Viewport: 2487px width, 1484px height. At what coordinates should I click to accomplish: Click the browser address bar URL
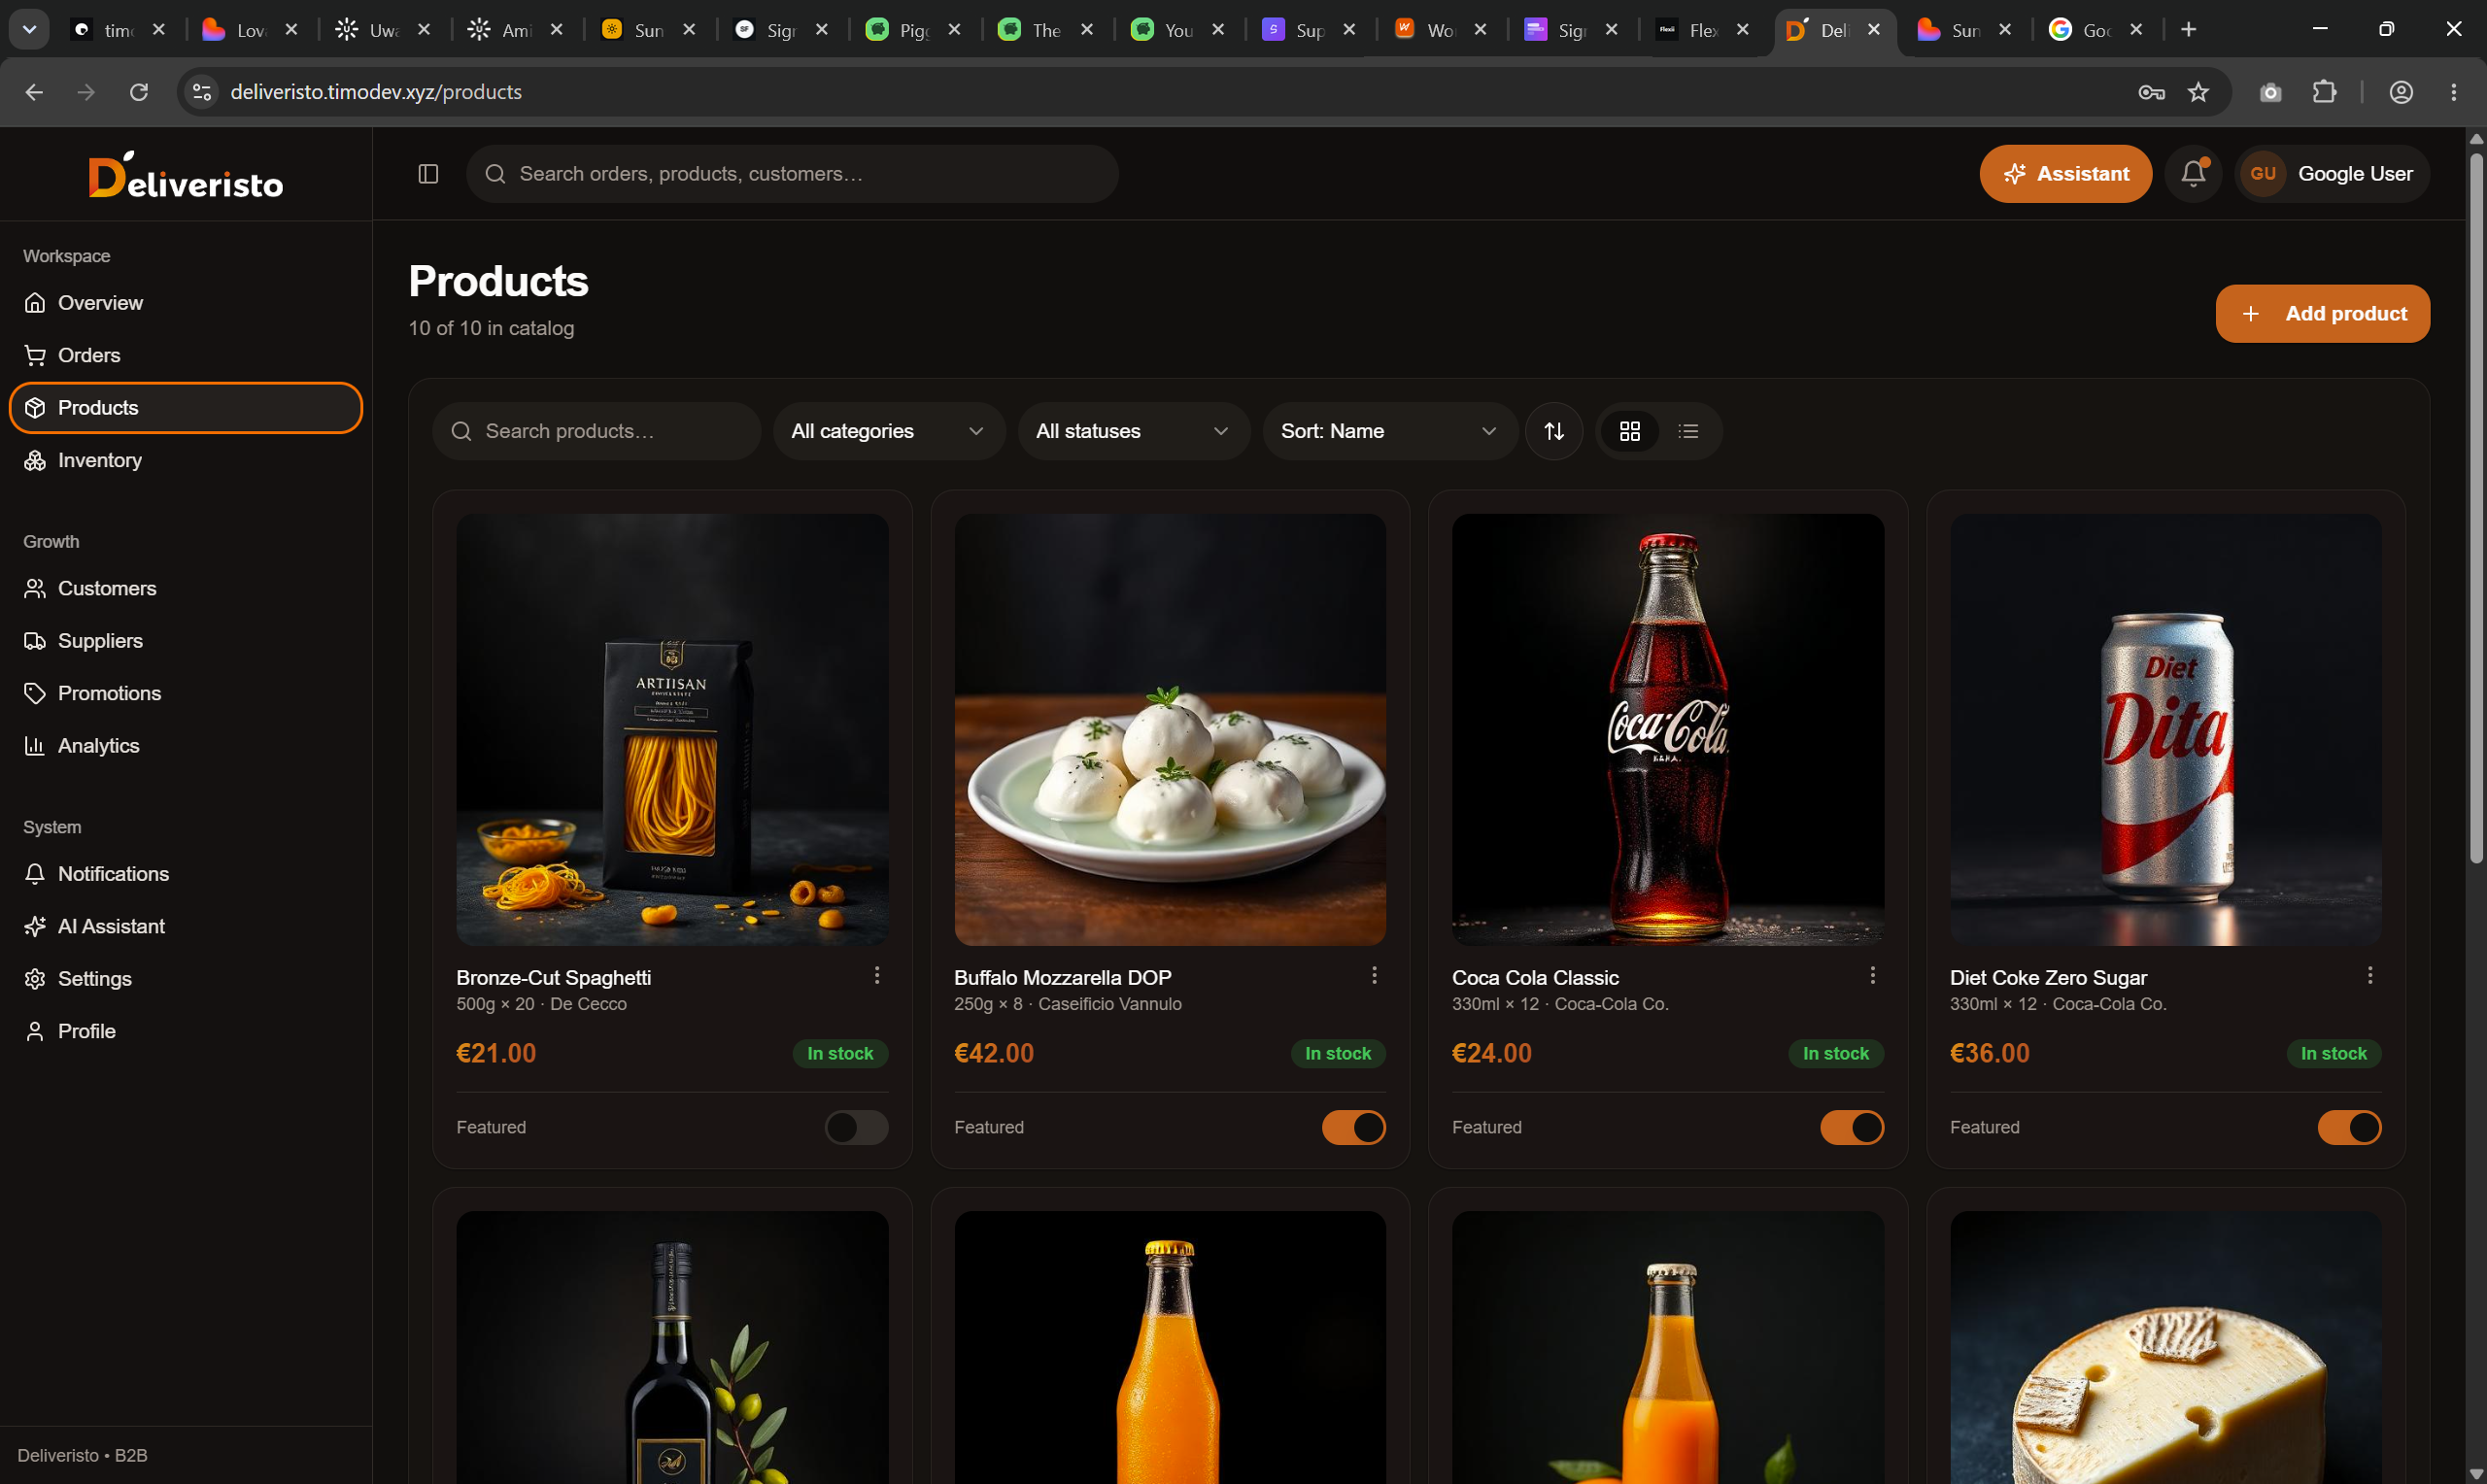(x=376, y=92)
